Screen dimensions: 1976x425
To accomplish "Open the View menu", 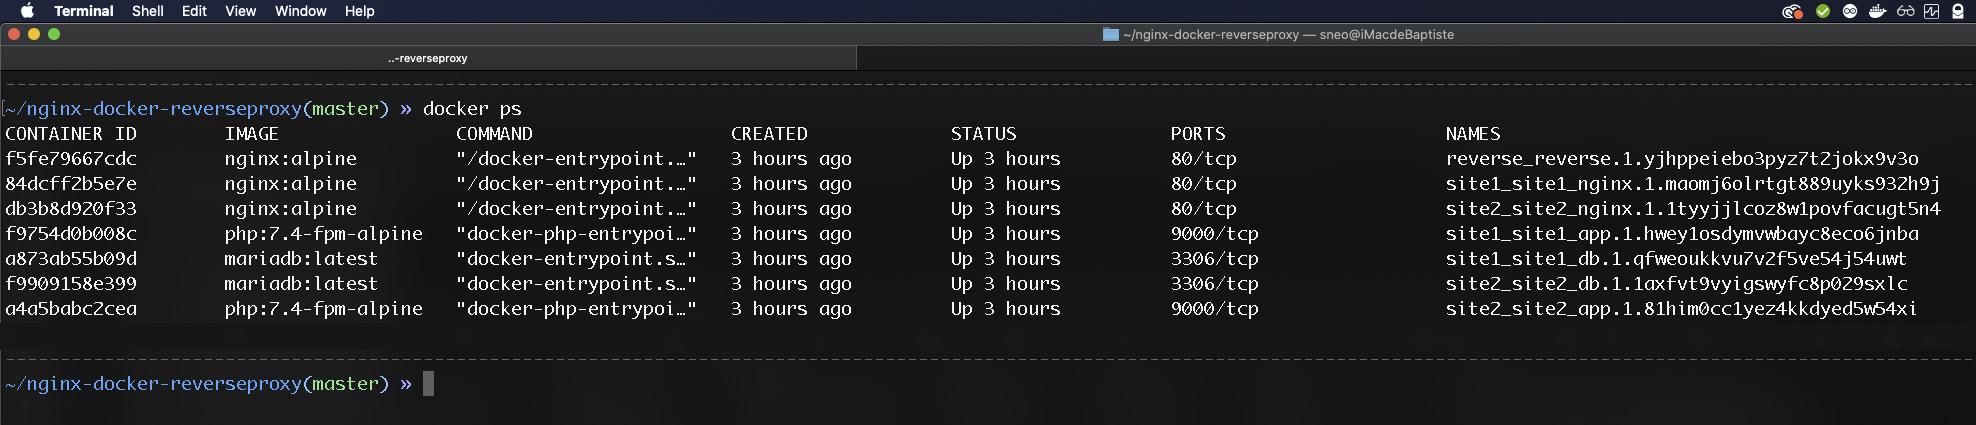I will [240, 11].
